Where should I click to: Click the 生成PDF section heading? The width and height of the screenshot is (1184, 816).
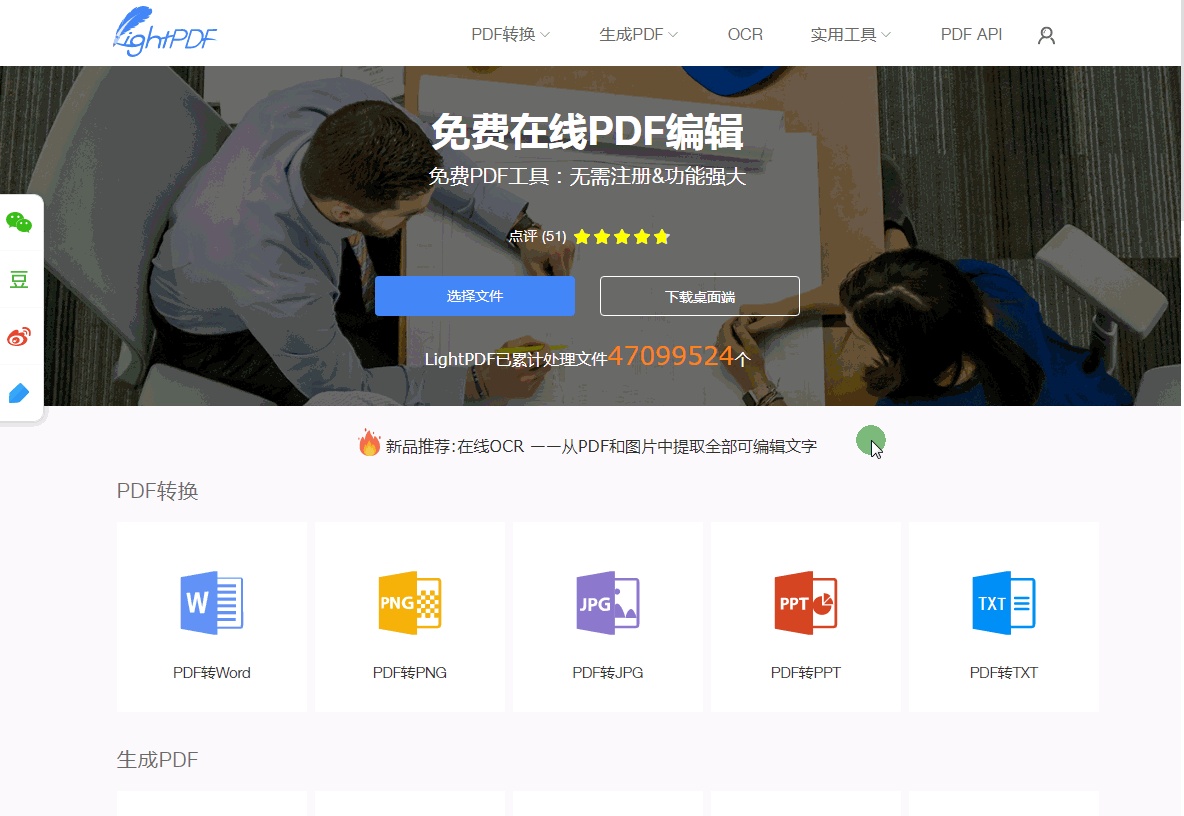point(157,759)
